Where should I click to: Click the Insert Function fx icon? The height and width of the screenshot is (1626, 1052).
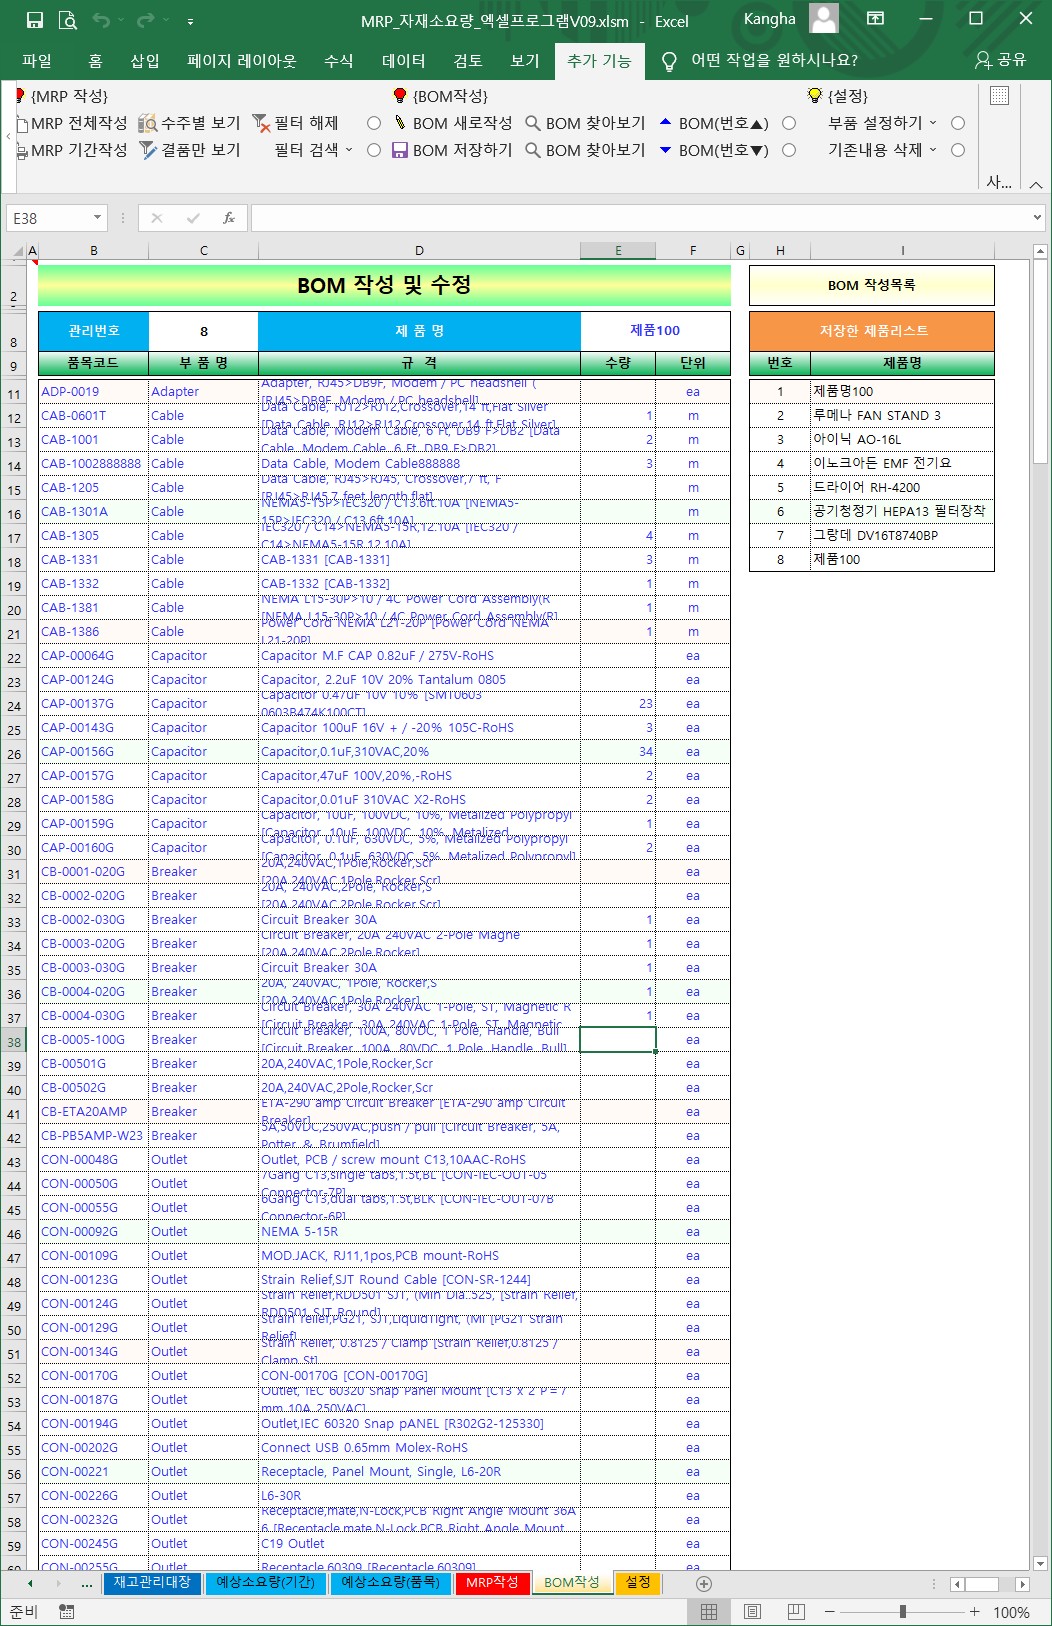point(229,218)
